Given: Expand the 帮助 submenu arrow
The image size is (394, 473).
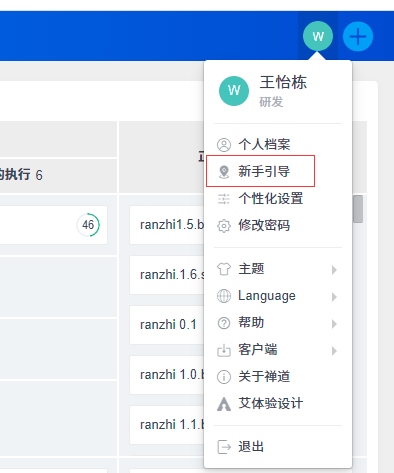Looking at the screenshot, I should [x=334, y=324].
